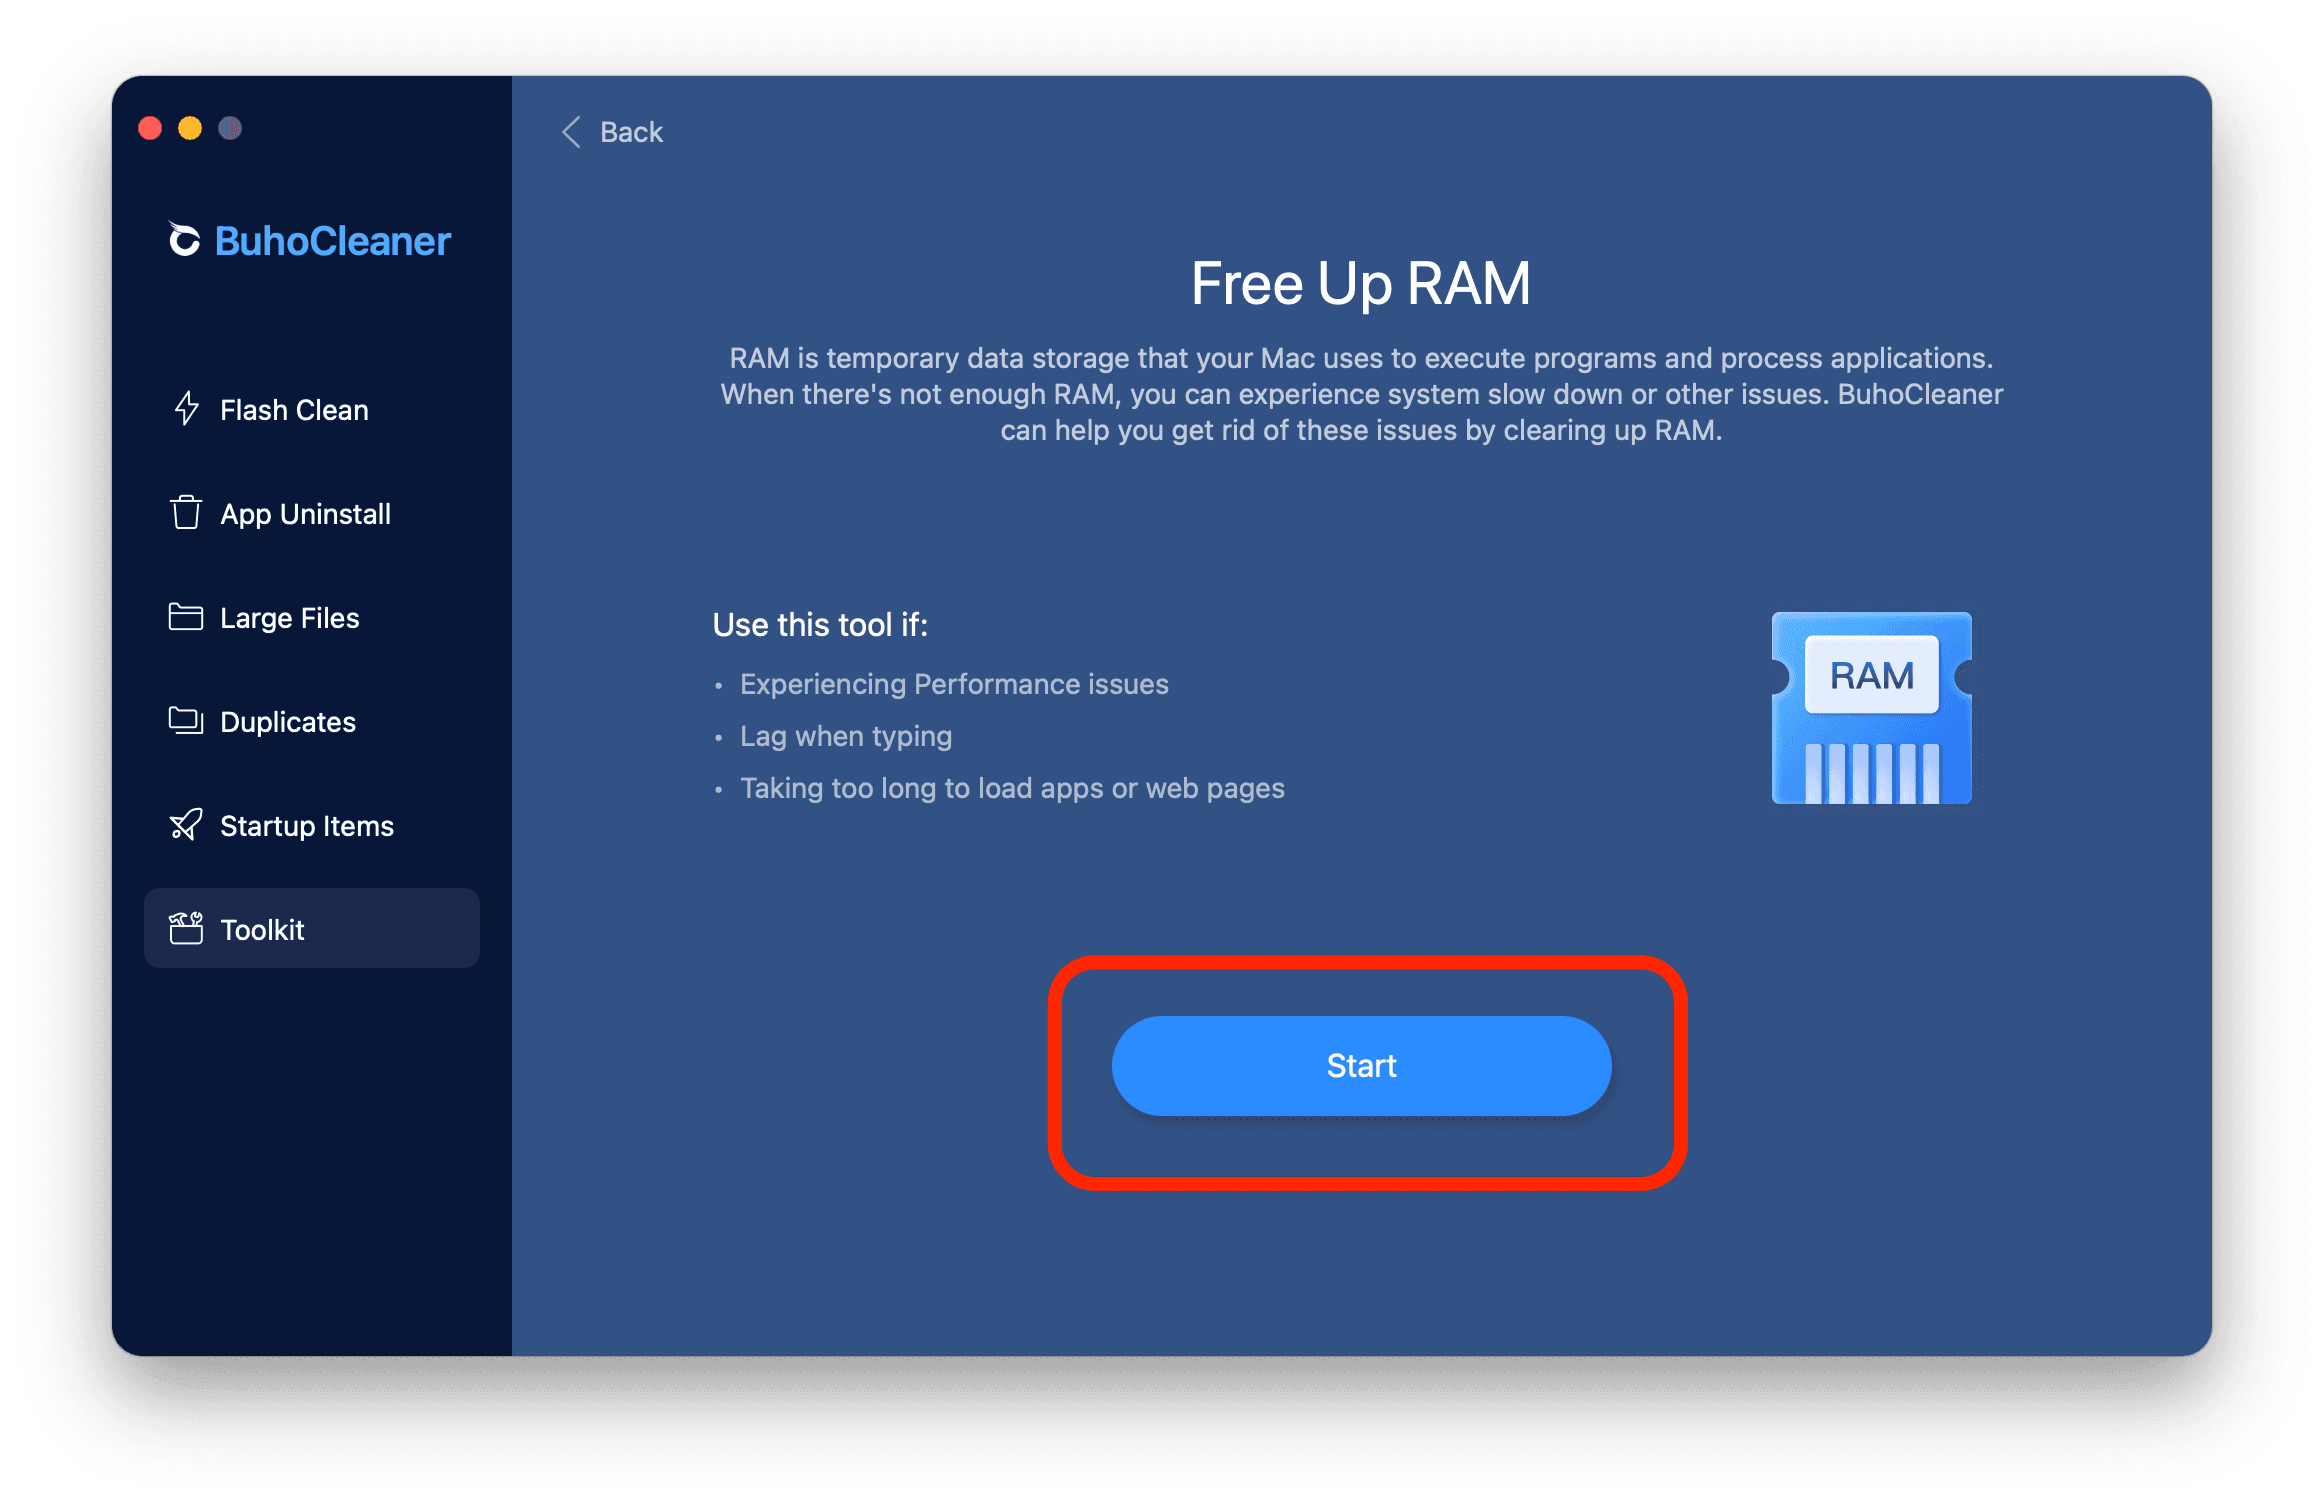Select the Large Files sidebar entry
The width and height of the screenshot is (2324, 1504).
(x=289, y=617)
